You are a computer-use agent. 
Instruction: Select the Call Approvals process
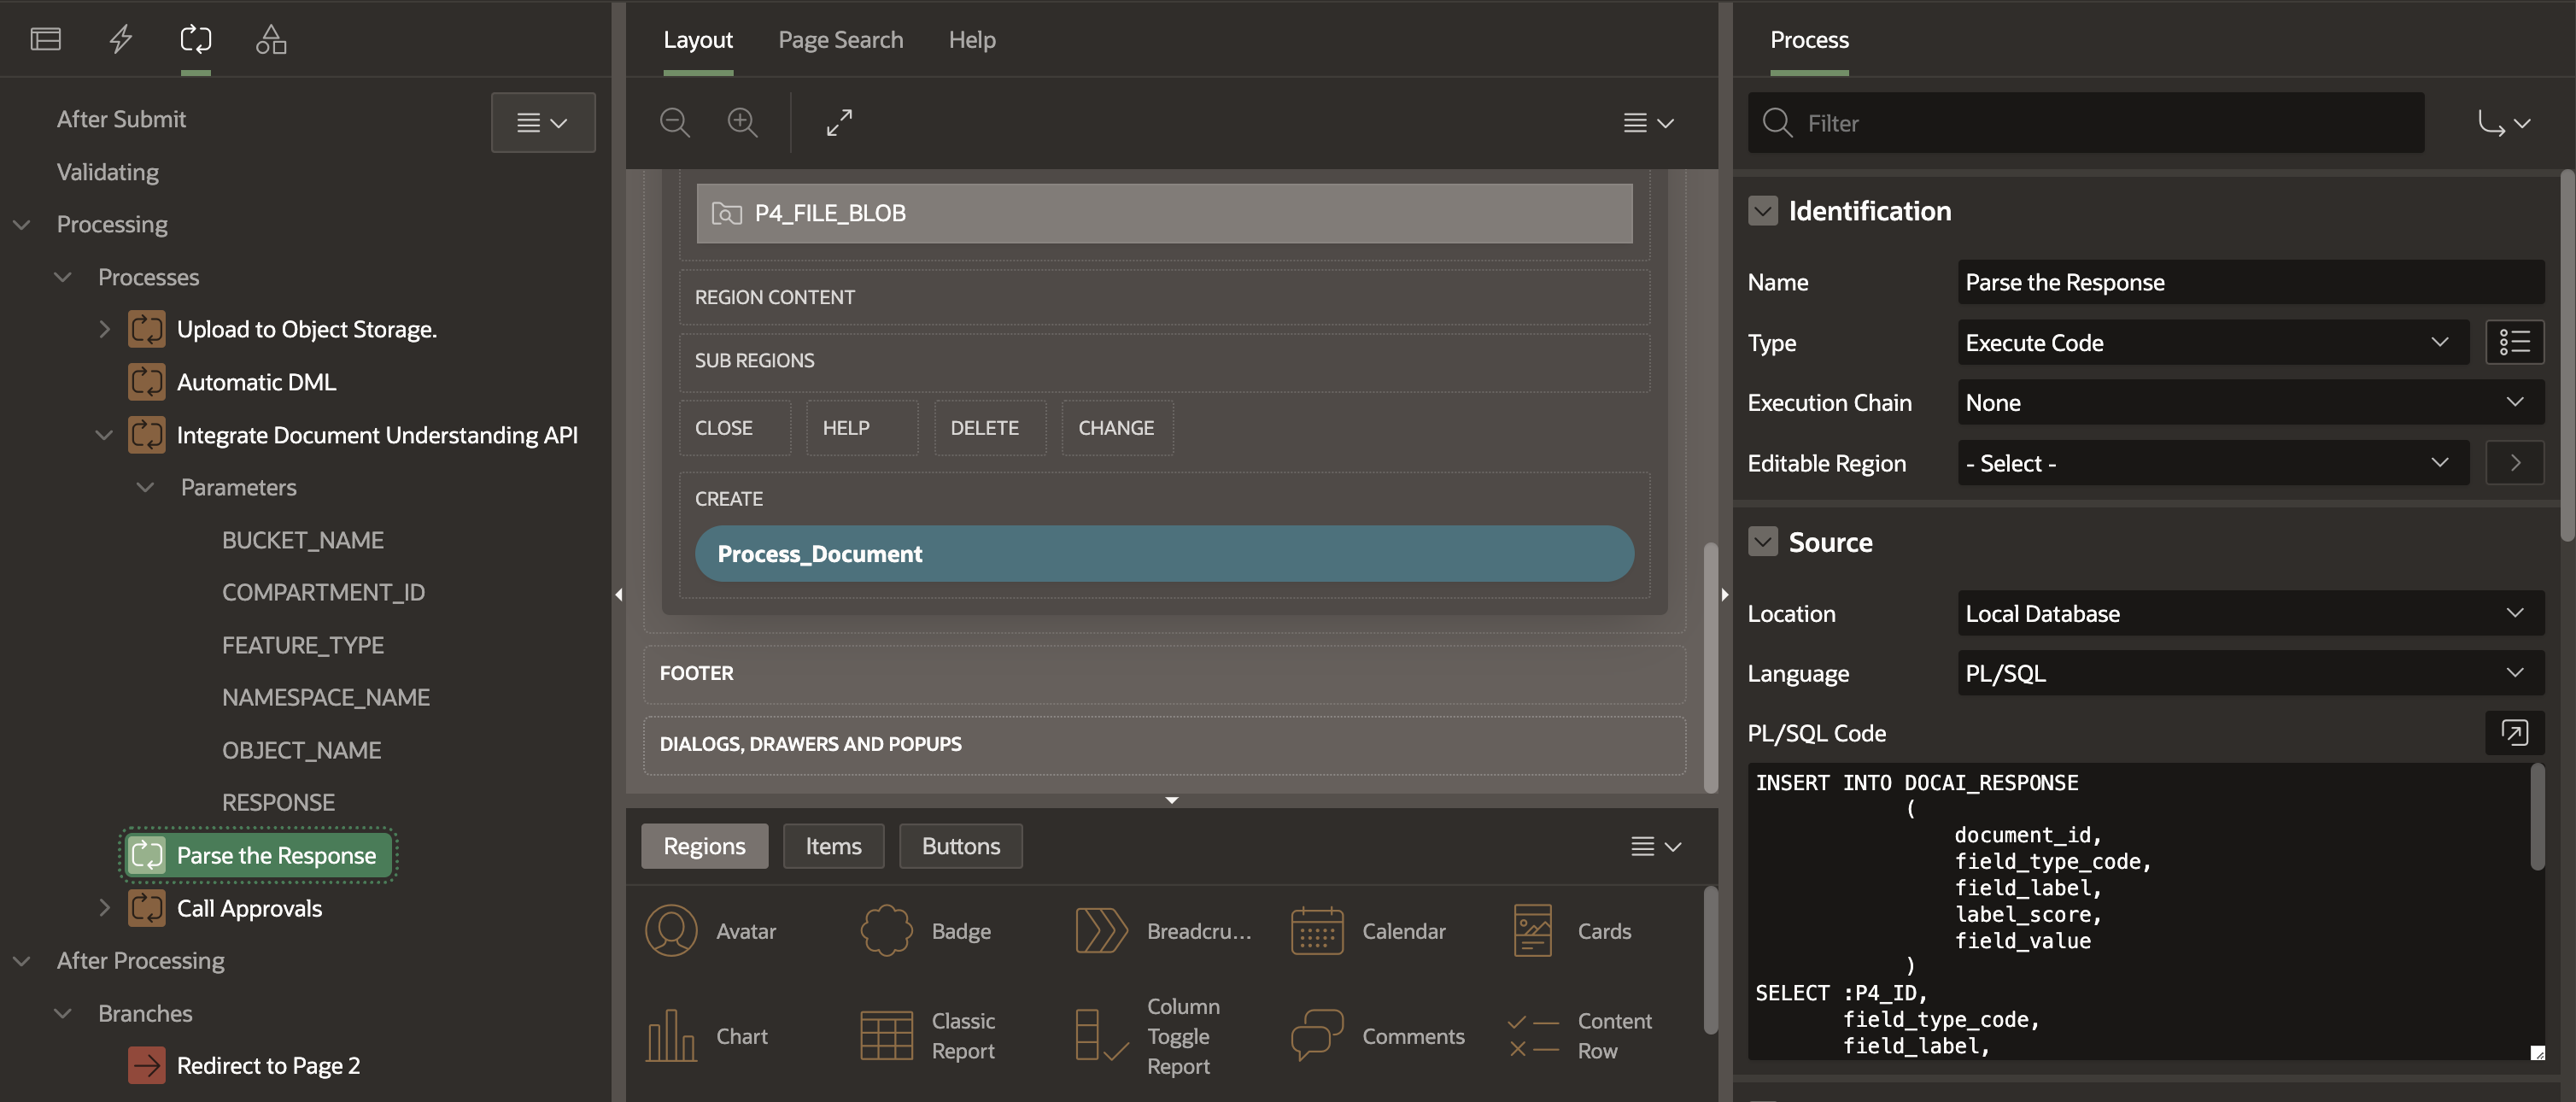(249, 908)
